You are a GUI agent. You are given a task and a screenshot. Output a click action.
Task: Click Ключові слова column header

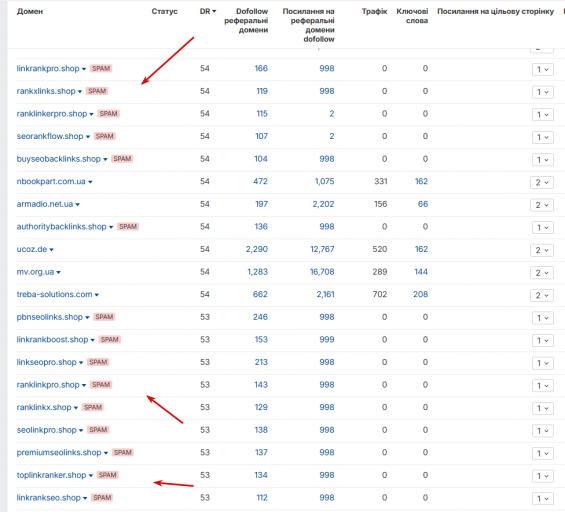coord(412,16)
